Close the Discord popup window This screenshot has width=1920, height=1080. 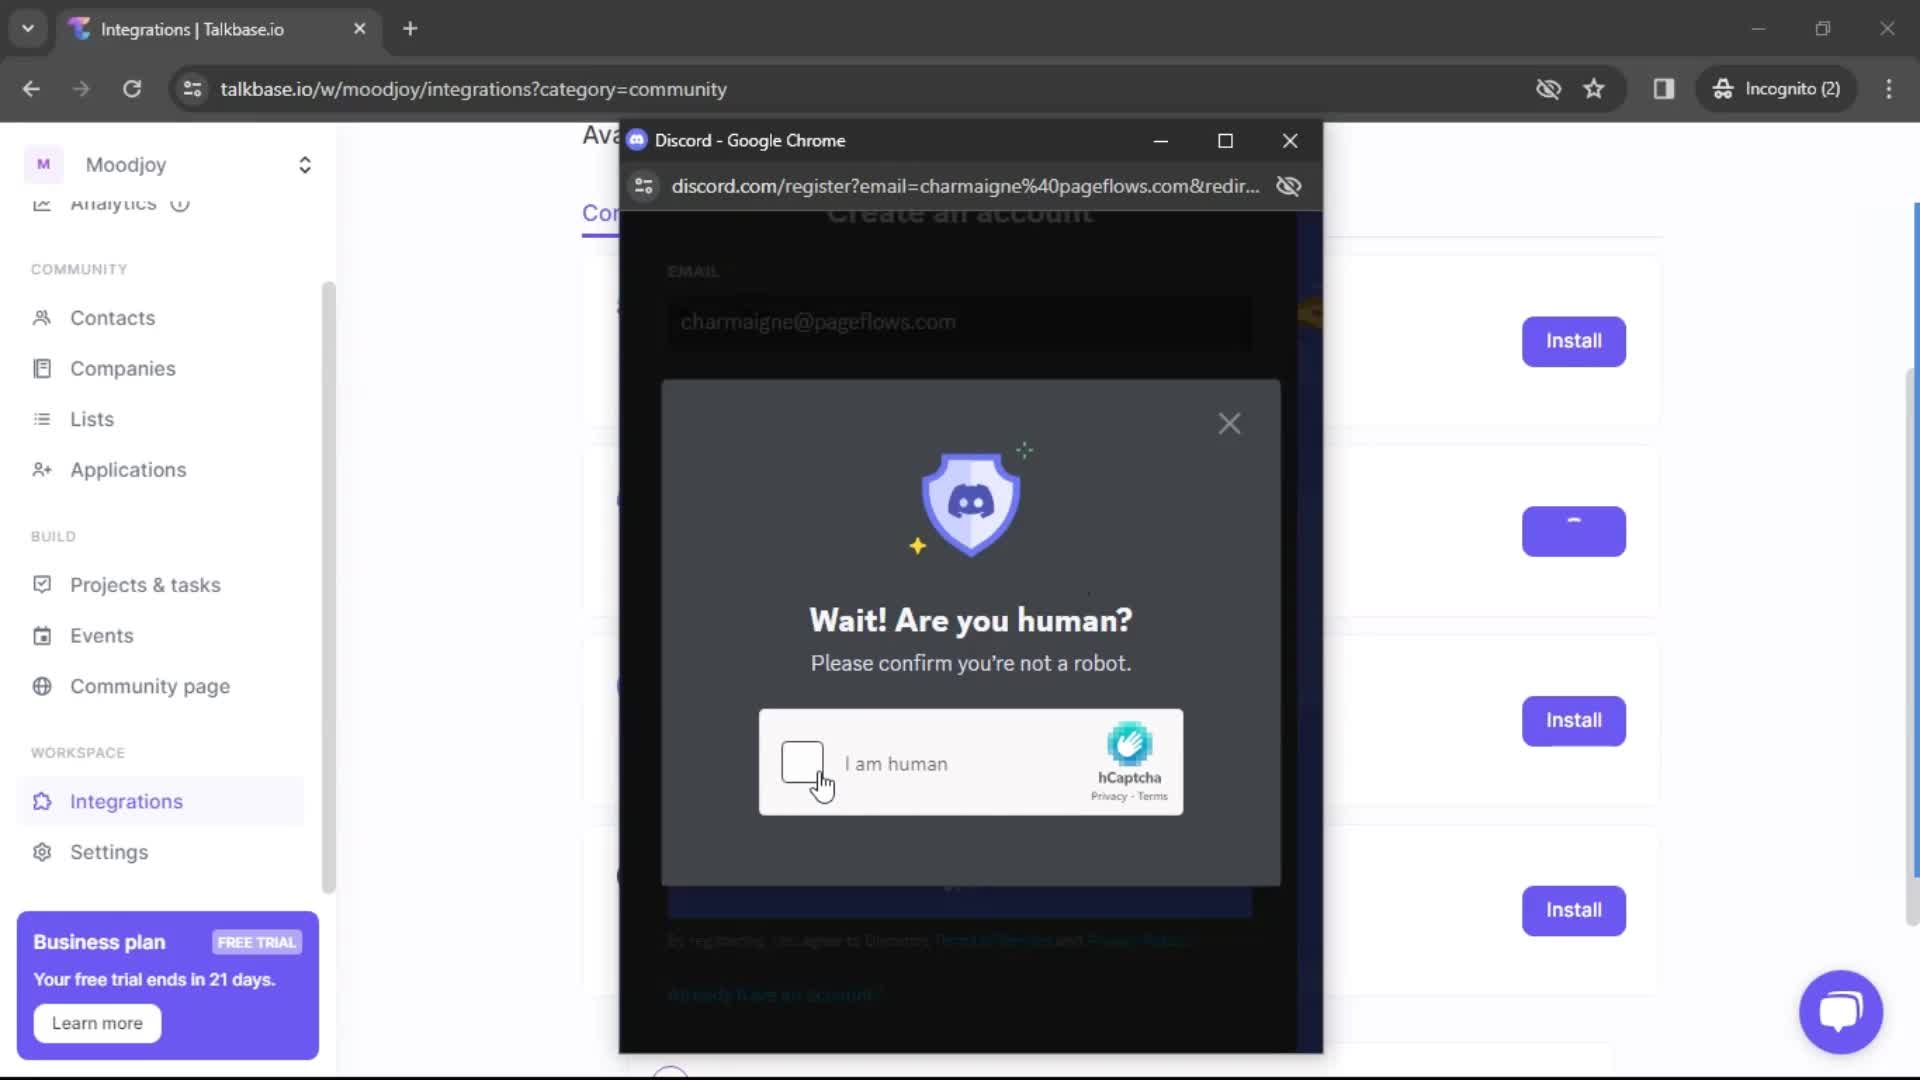tap(1288, 141)
